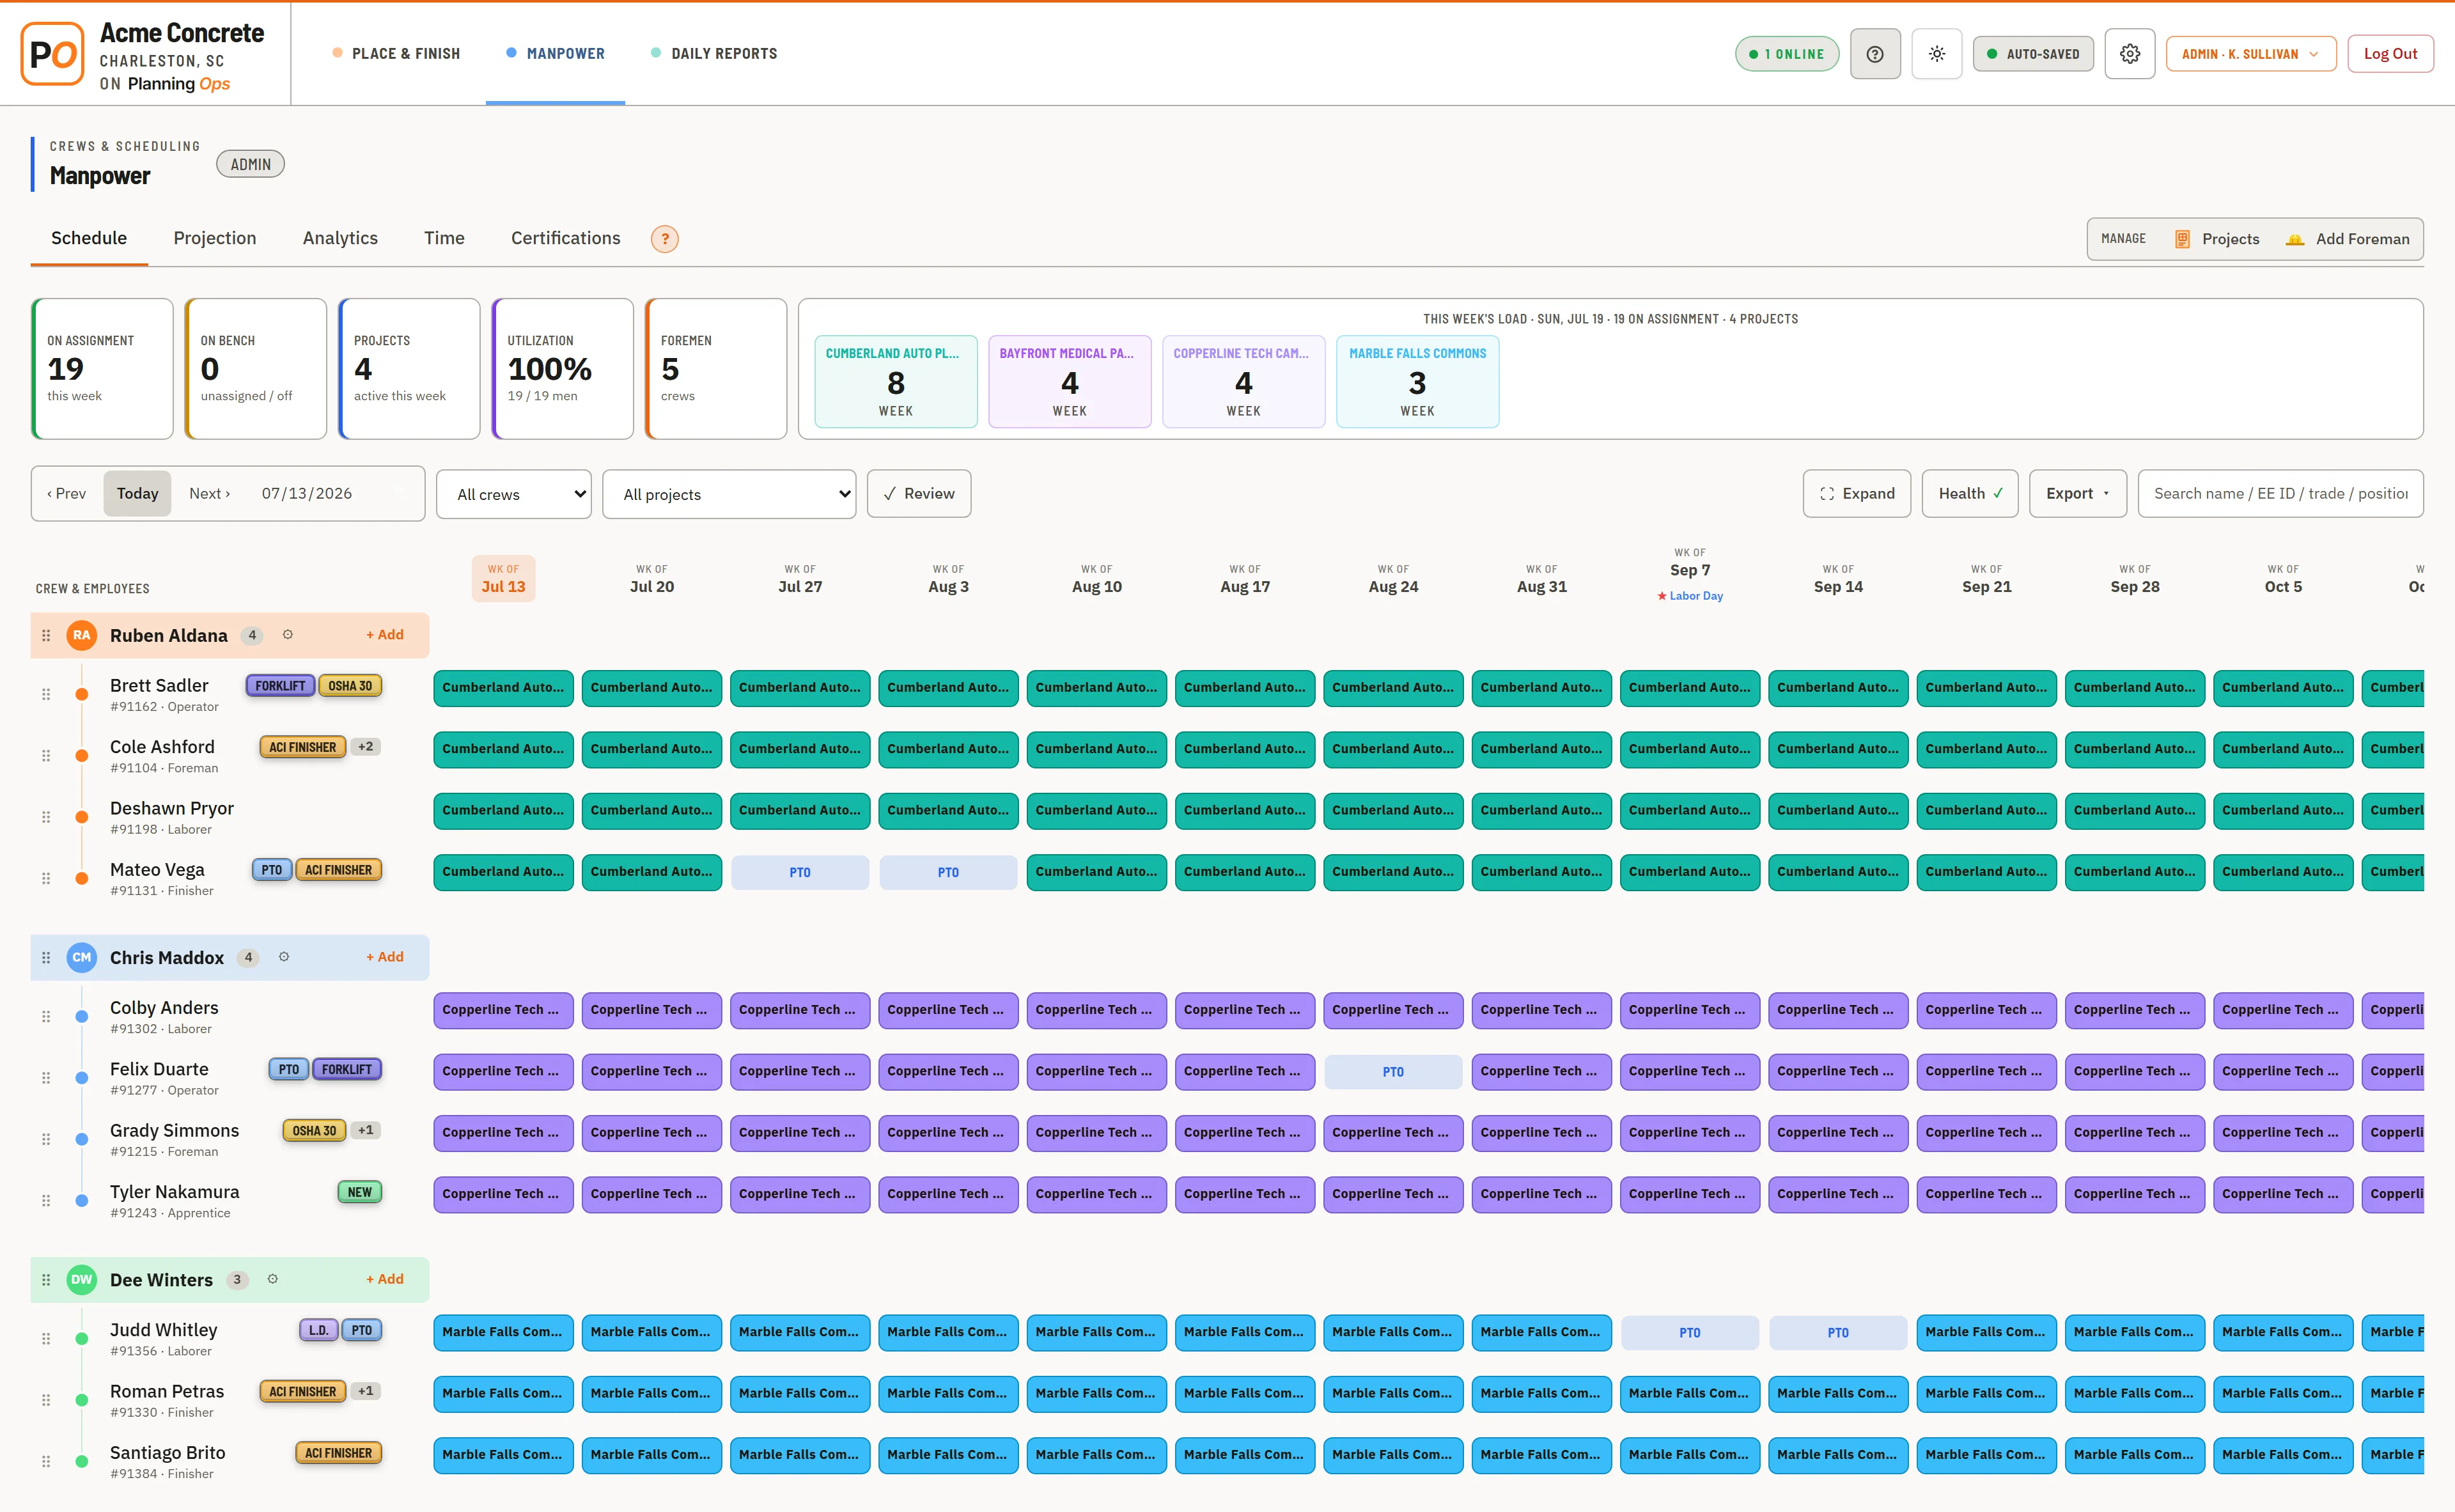Click the help question-mark icon in header
This screenshot has width=2455, height=1512.
click(1874, 54)
